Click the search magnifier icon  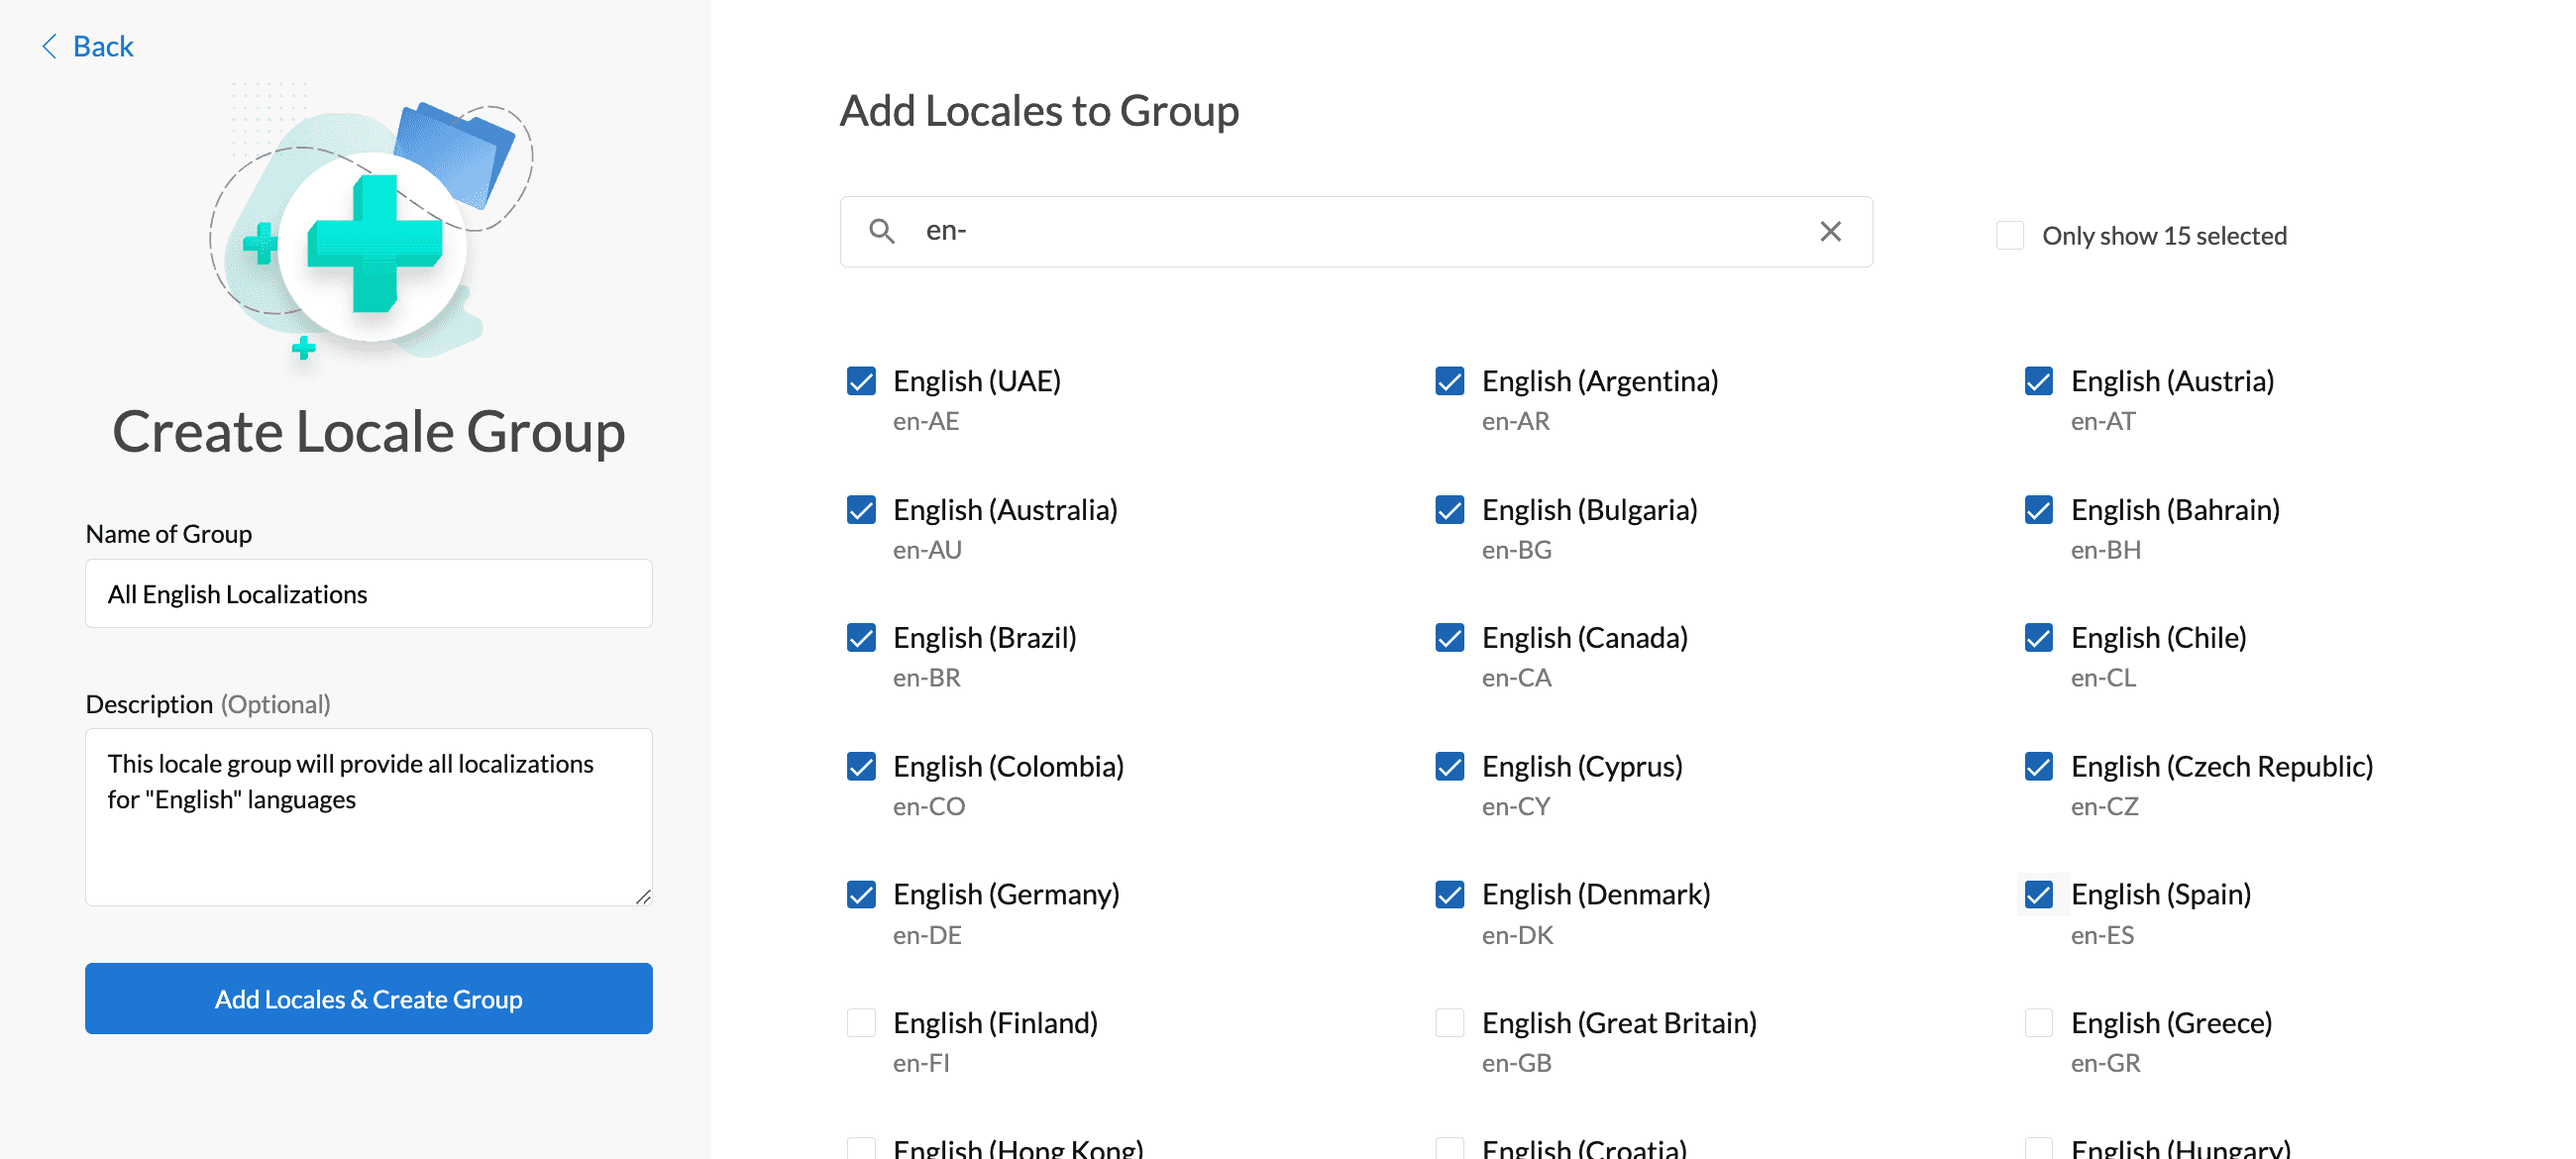tap(883, 231)
